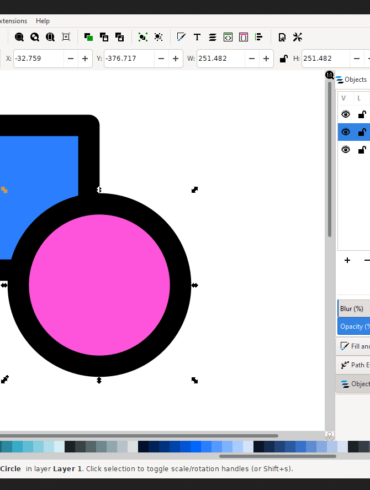
Task: Toggle the width/height lock ratio padlock
Action: [x=284, y=59]
